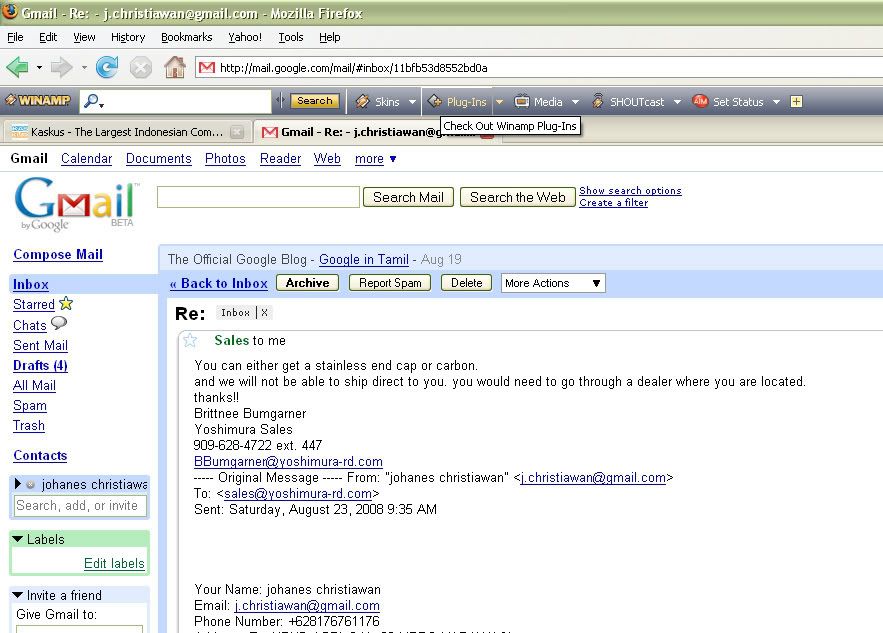Click the BBumgarner@yoshimura-rd.com email link
Image resolution: width=883 pixels, height=633 pixels.
(288, 462)
